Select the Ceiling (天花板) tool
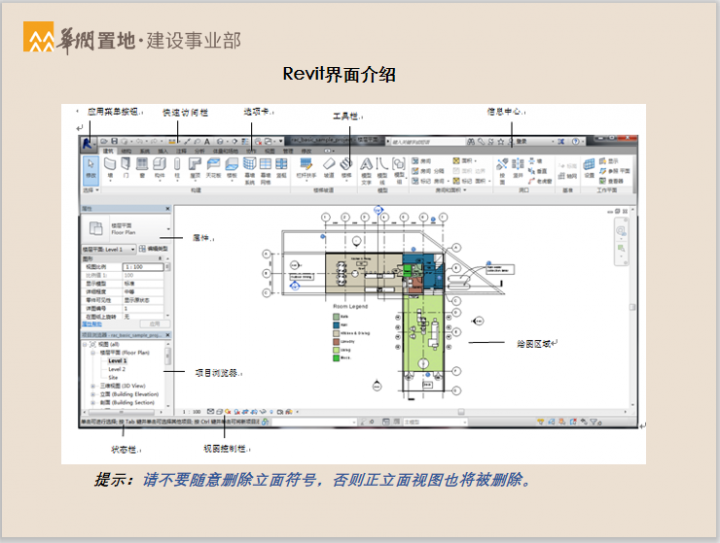The height and width of the screenshot is (543, 720). tap(214, 167)
